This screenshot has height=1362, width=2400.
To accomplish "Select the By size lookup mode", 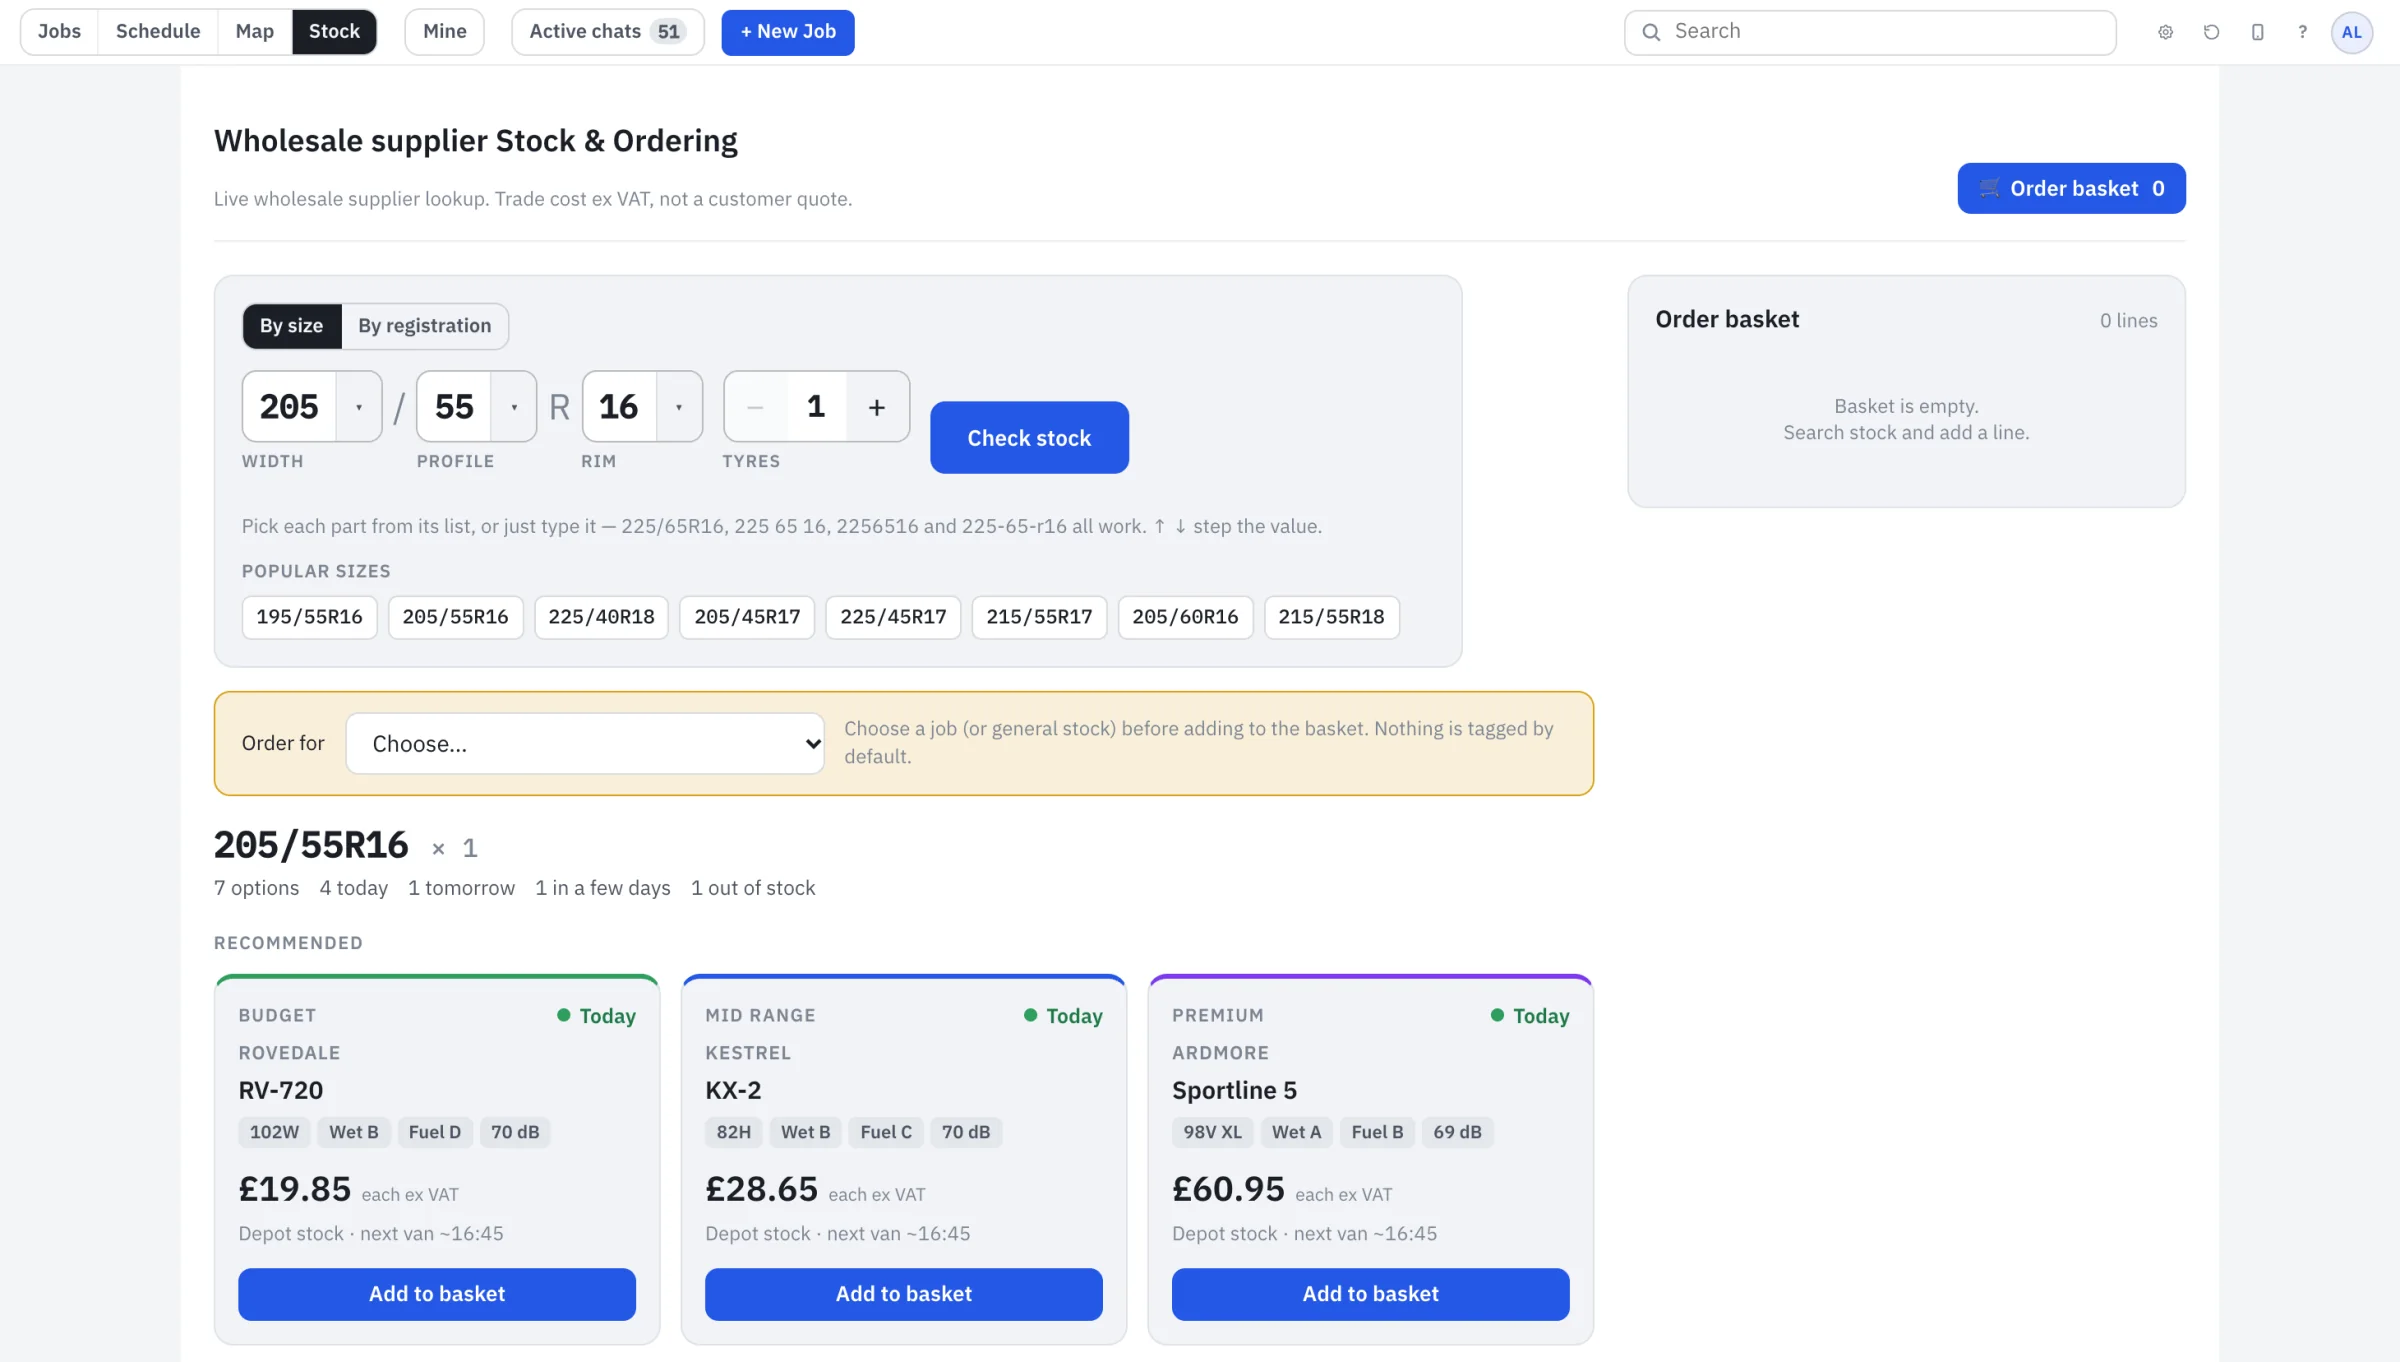I will [291, 326].
